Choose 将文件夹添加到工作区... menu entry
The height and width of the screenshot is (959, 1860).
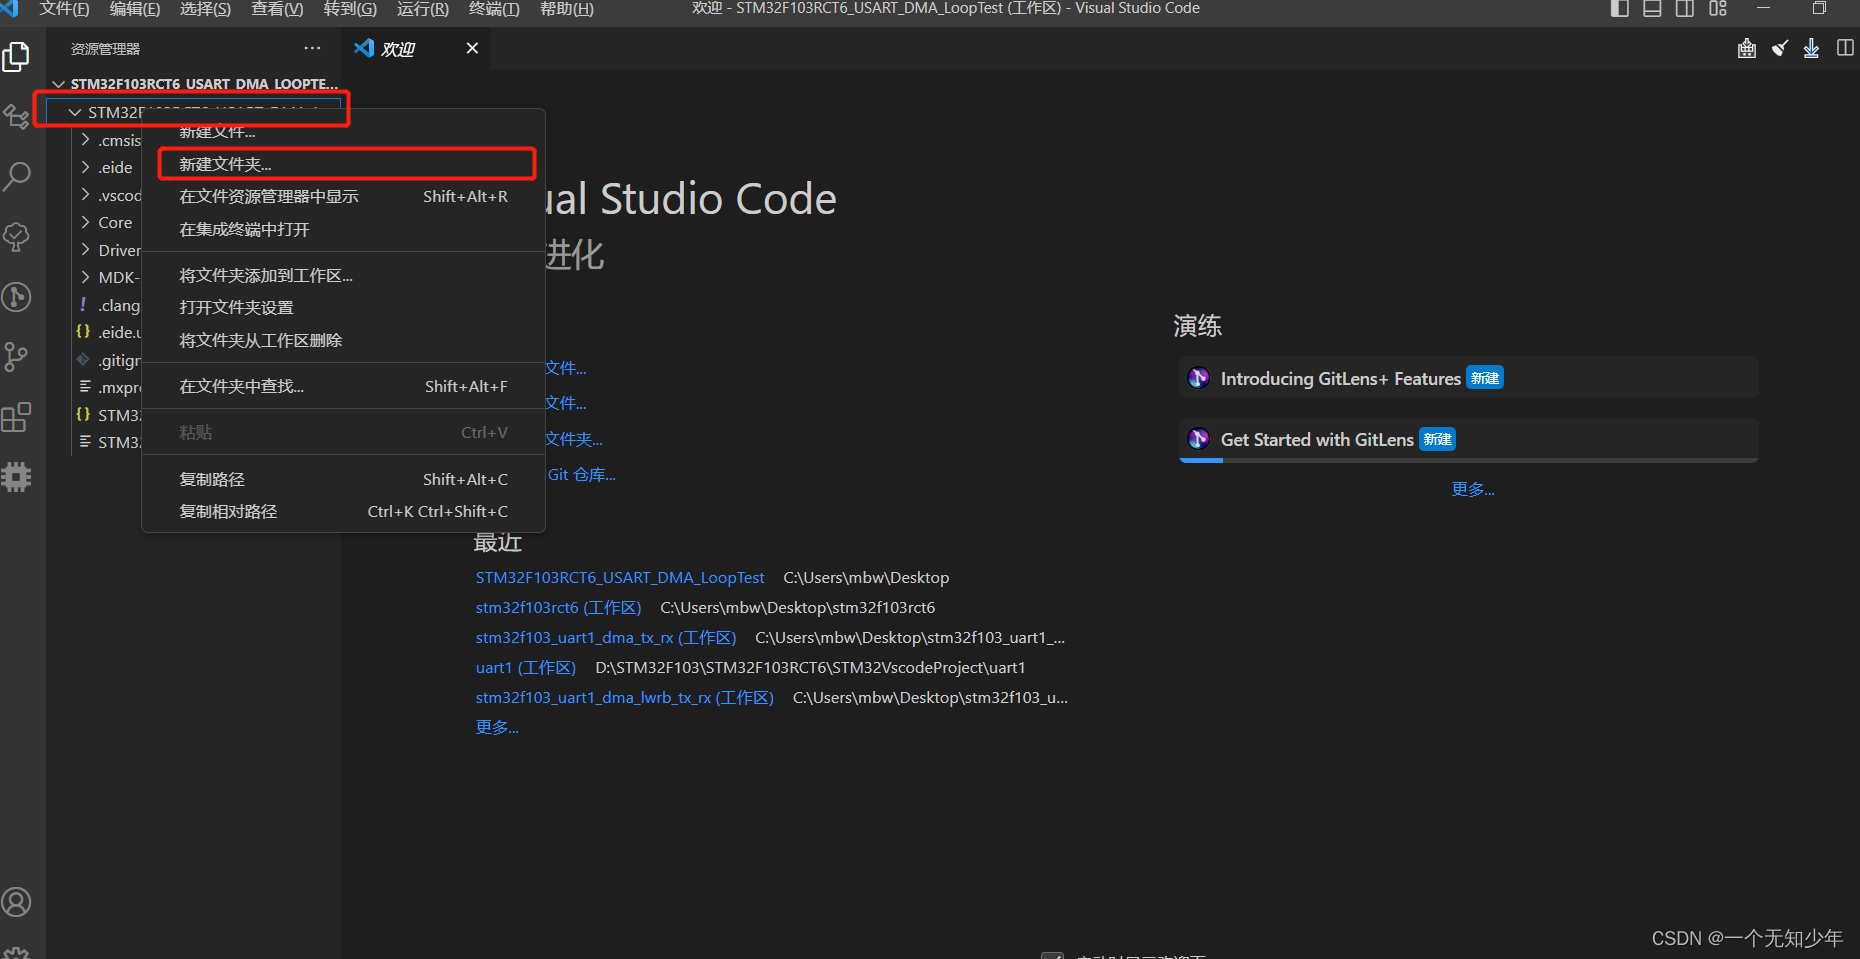point(343,275)
